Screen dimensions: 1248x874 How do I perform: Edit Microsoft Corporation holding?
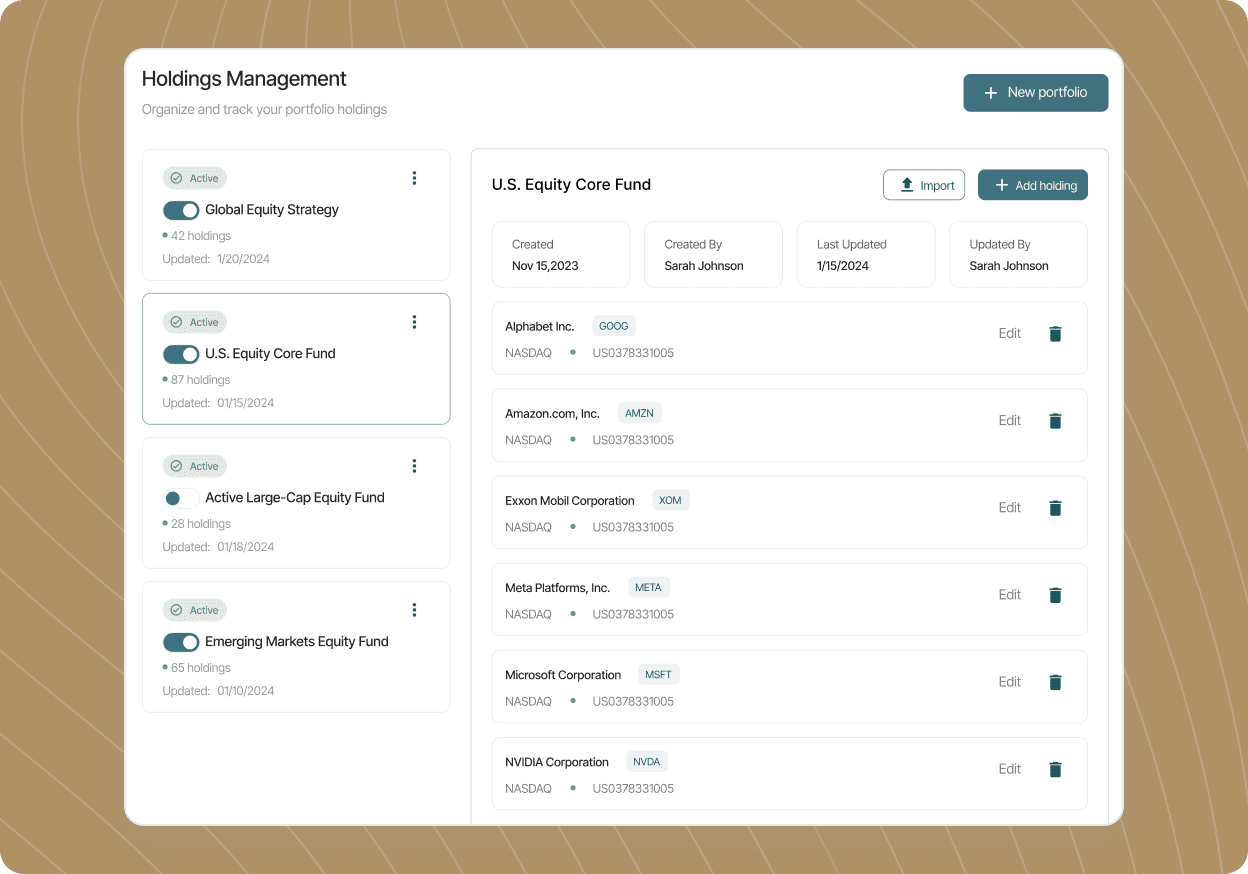click(x=1010, y=682)
